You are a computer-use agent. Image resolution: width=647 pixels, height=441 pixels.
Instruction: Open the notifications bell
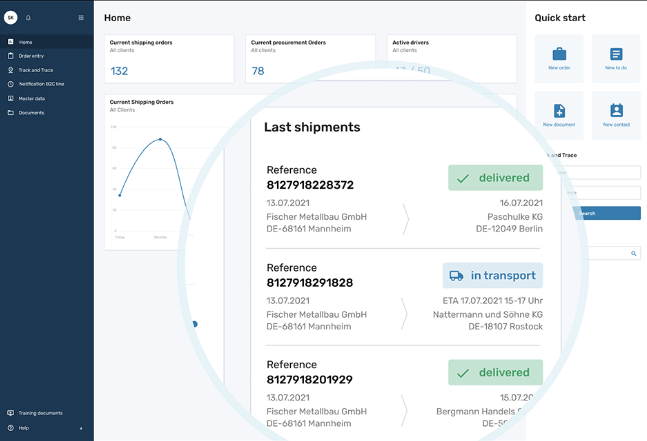click(x=28, y=17)
